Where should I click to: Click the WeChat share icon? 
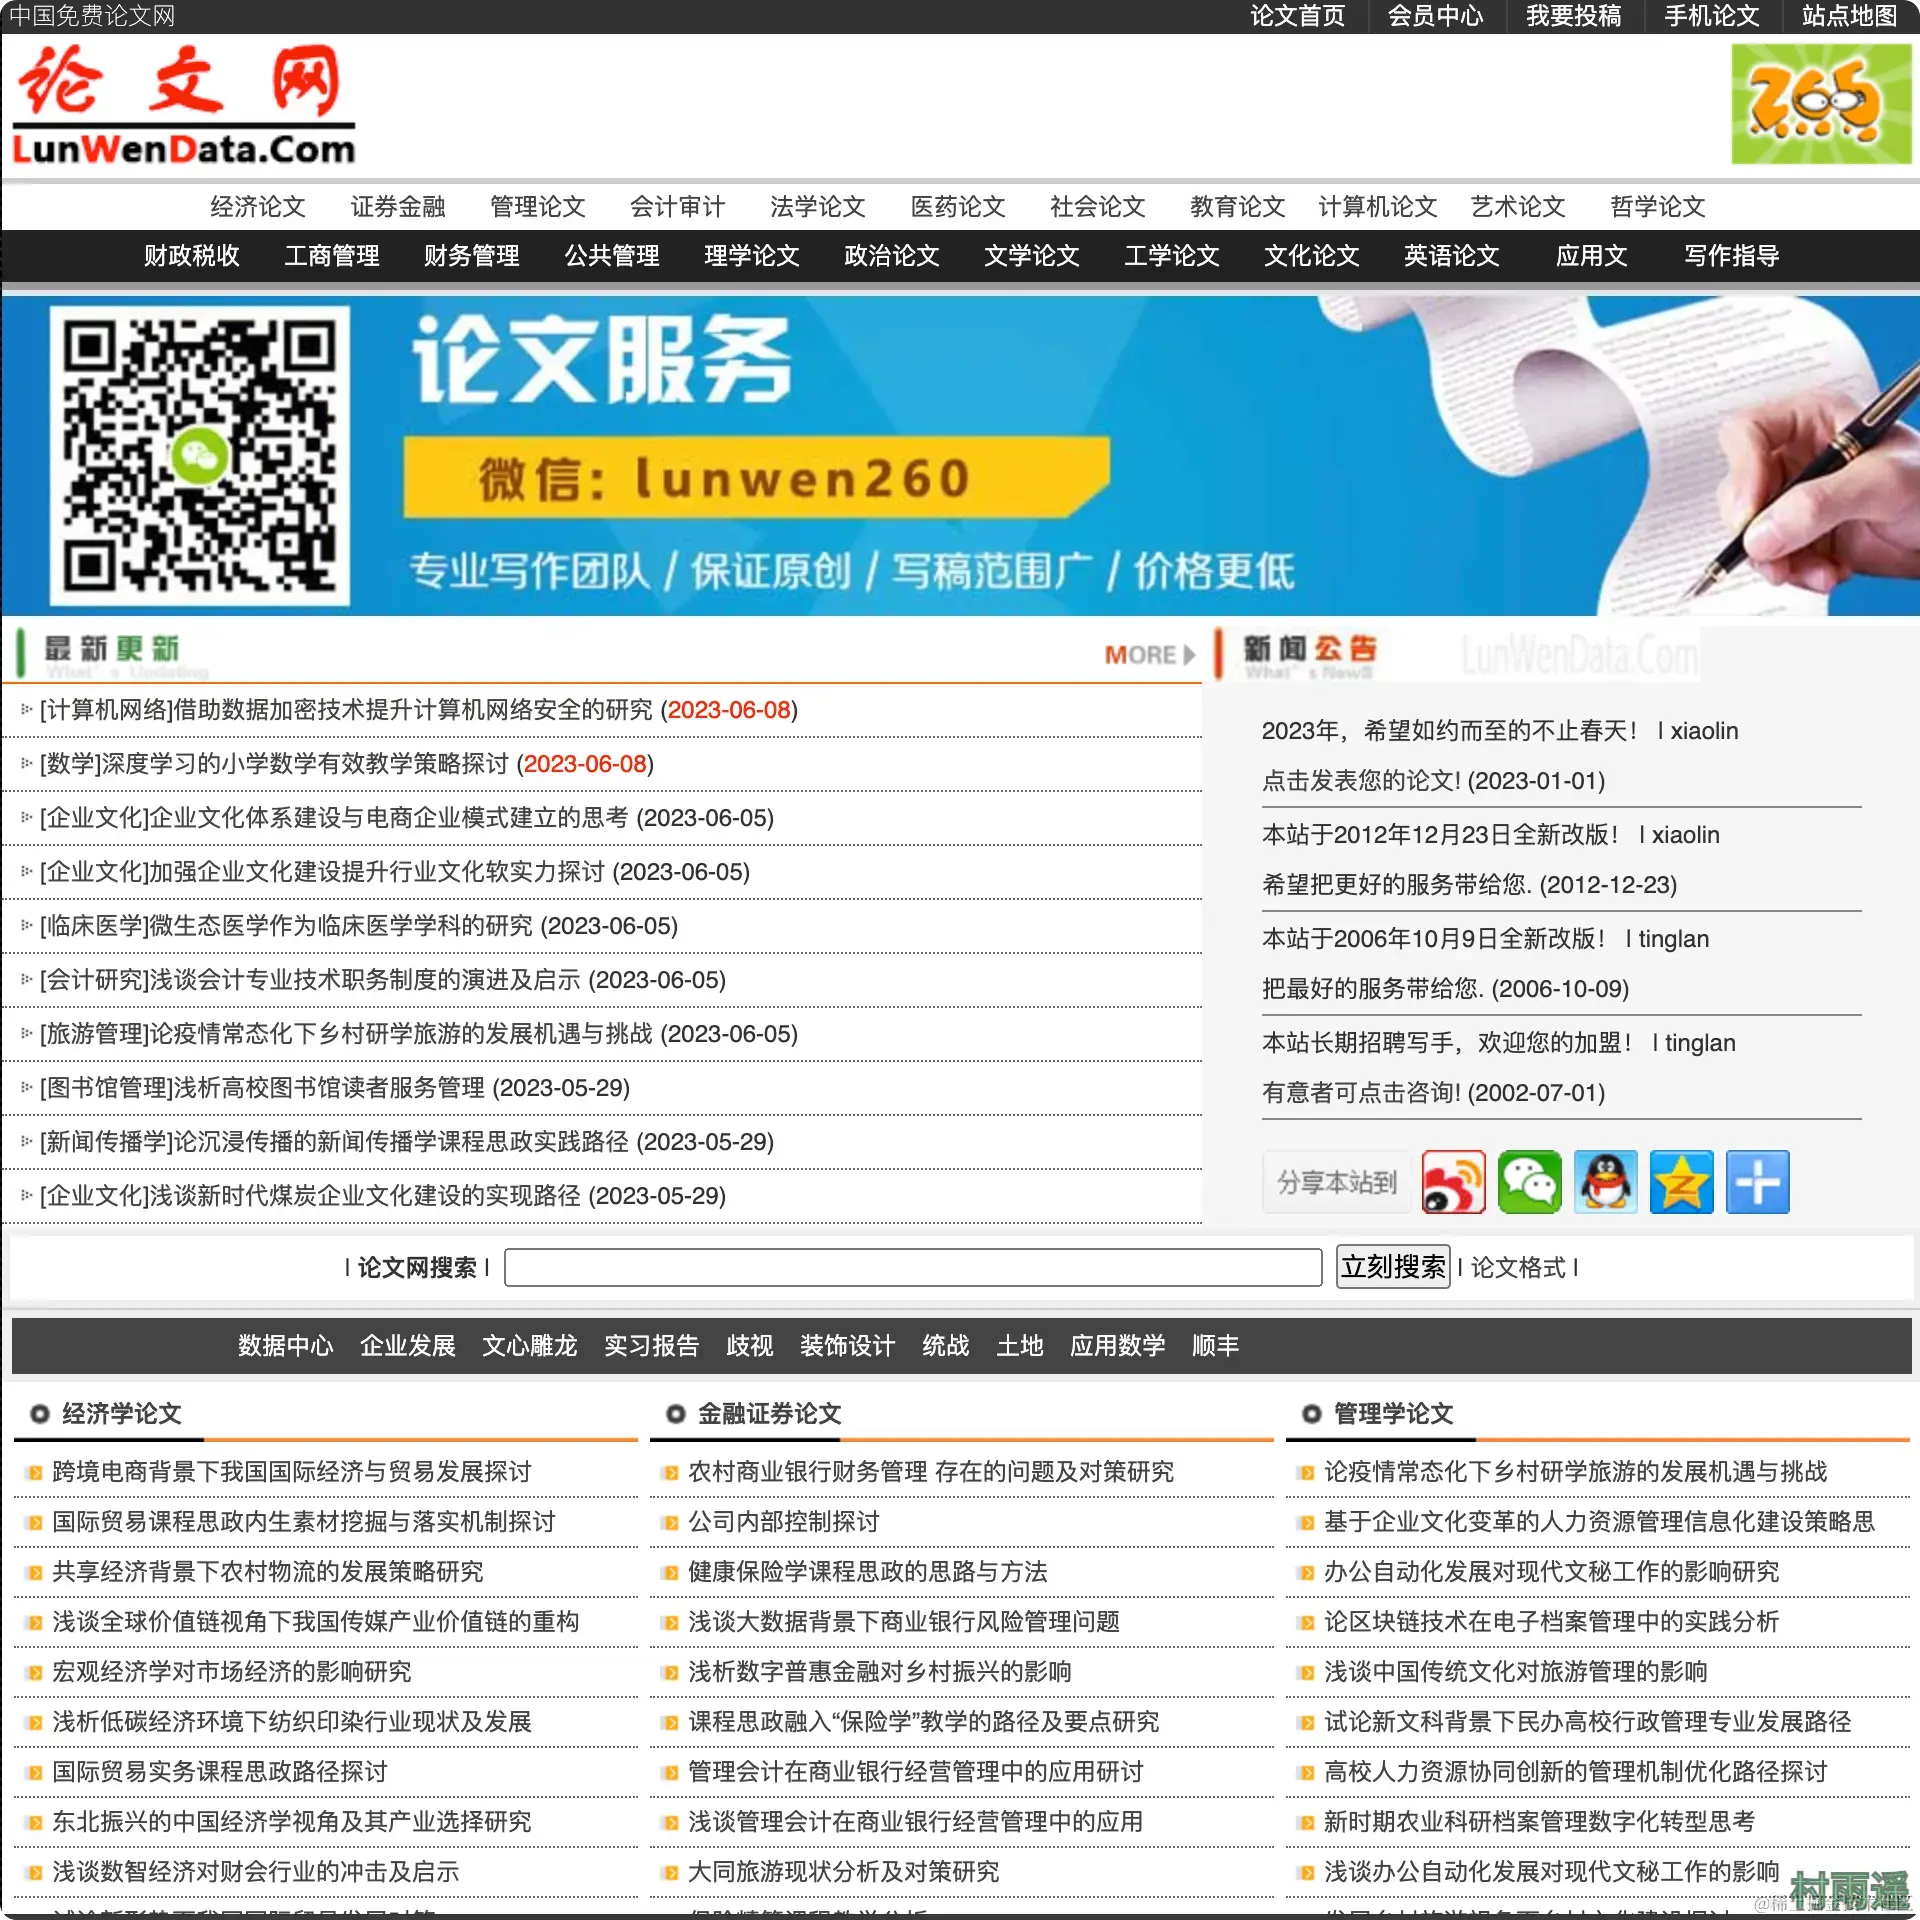pyautogui.click(x=1529, y=1182)
